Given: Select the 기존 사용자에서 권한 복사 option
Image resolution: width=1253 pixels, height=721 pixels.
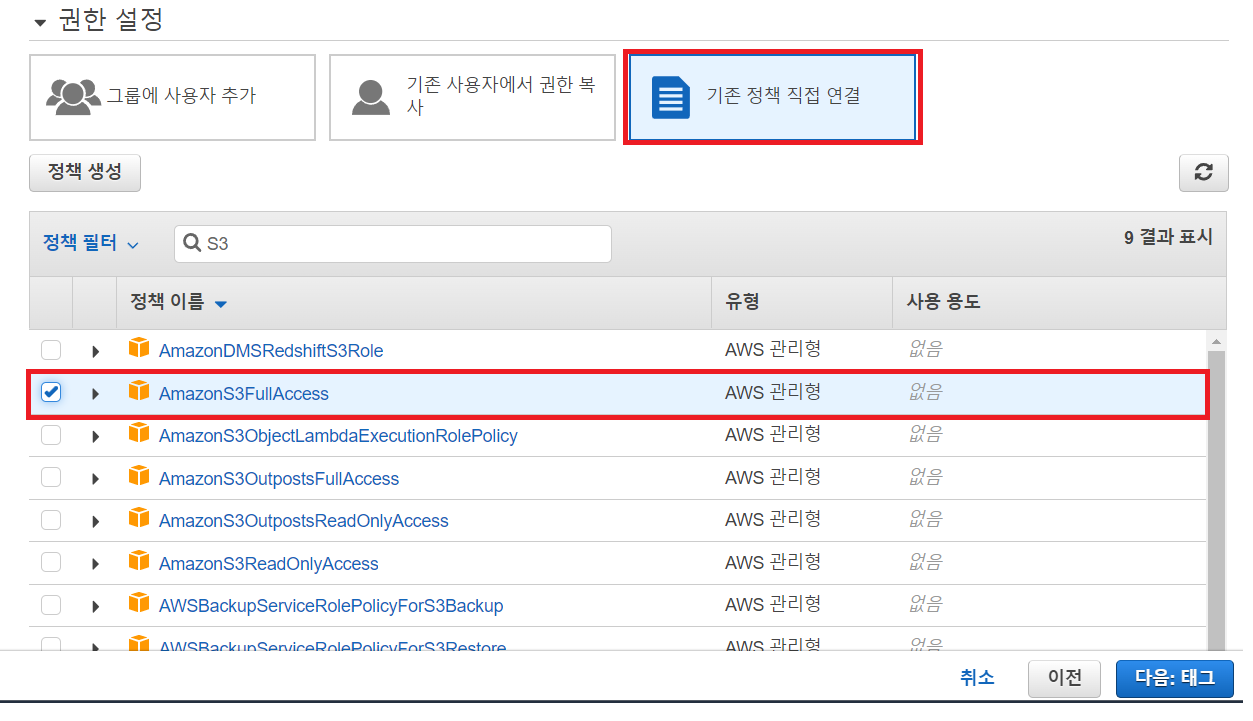Looking at the screenshot, I should click(472, 97).
